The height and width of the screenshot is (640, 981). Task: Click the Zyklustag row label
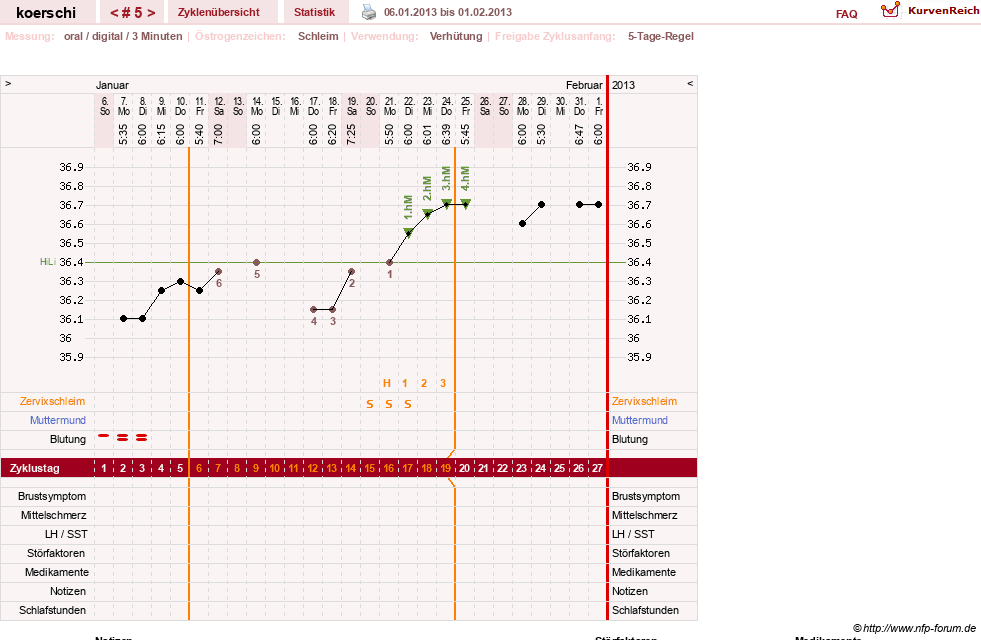click(x=34, y=468)
